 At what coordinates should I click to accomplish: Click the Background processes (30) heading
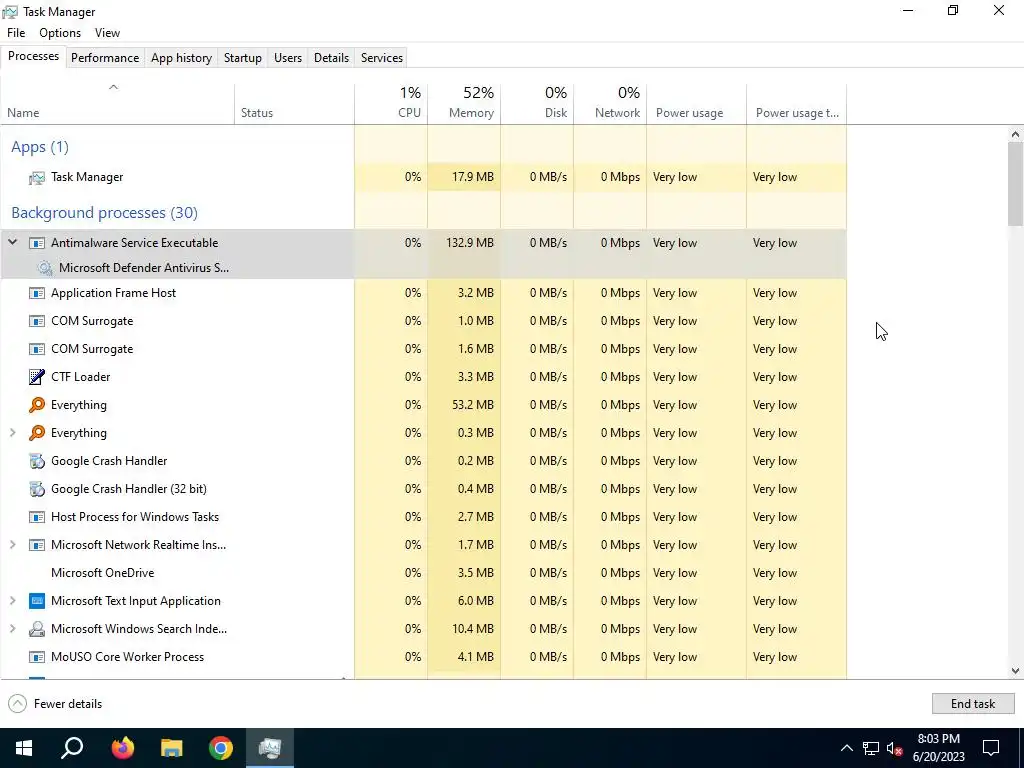click(104, 213)
